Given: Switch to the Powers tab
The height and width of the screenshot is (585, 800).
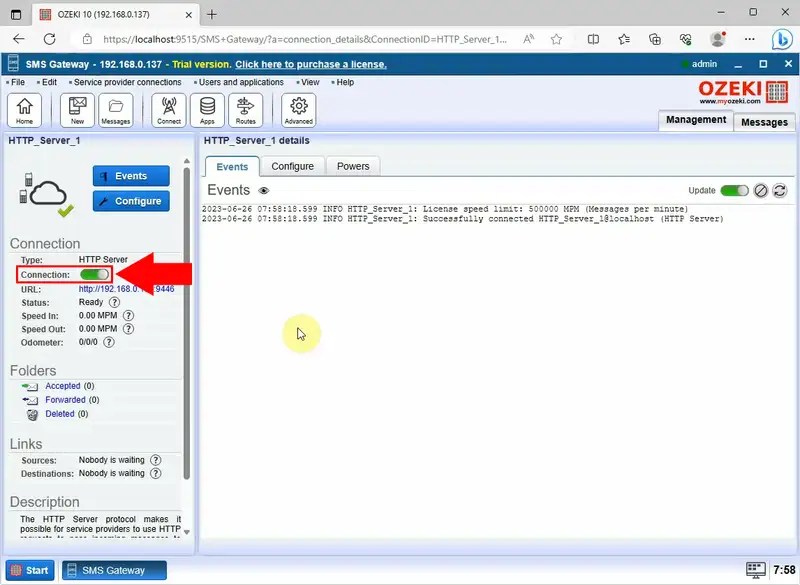Looking at the screenshot, I should (353, 166).
